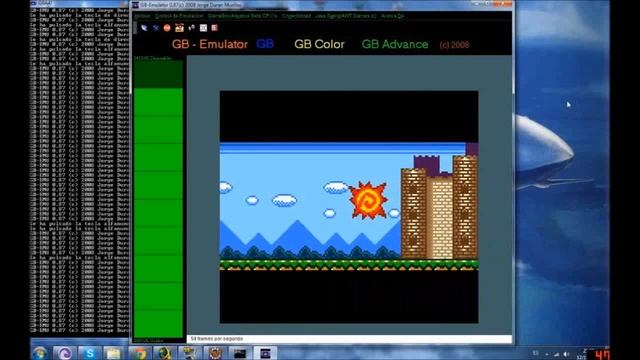
Task: Click the GB Color header label
Action: point(319,44)
